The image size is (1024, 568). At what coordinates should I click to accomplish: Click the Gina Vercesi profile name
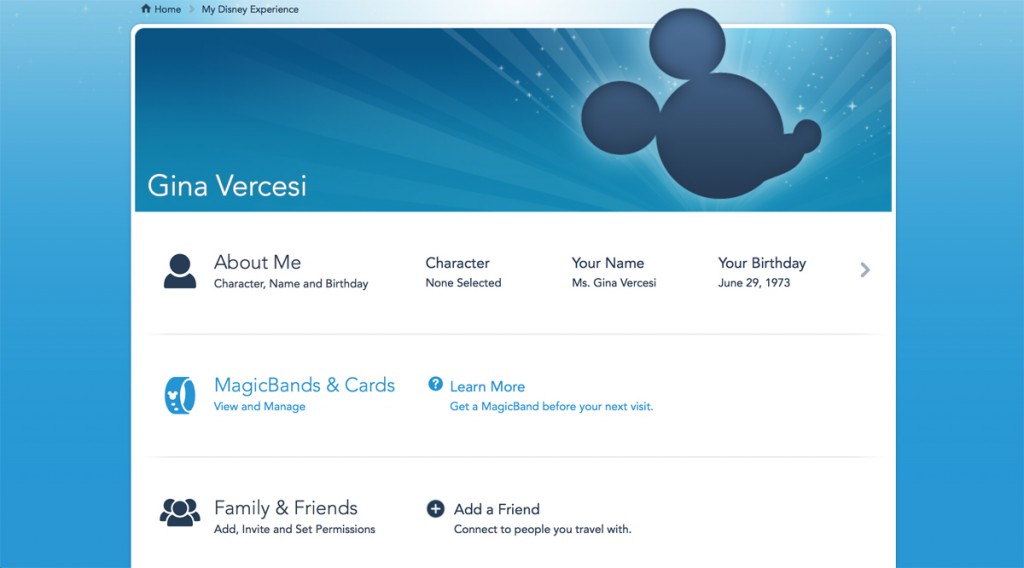tap(227, 185)
